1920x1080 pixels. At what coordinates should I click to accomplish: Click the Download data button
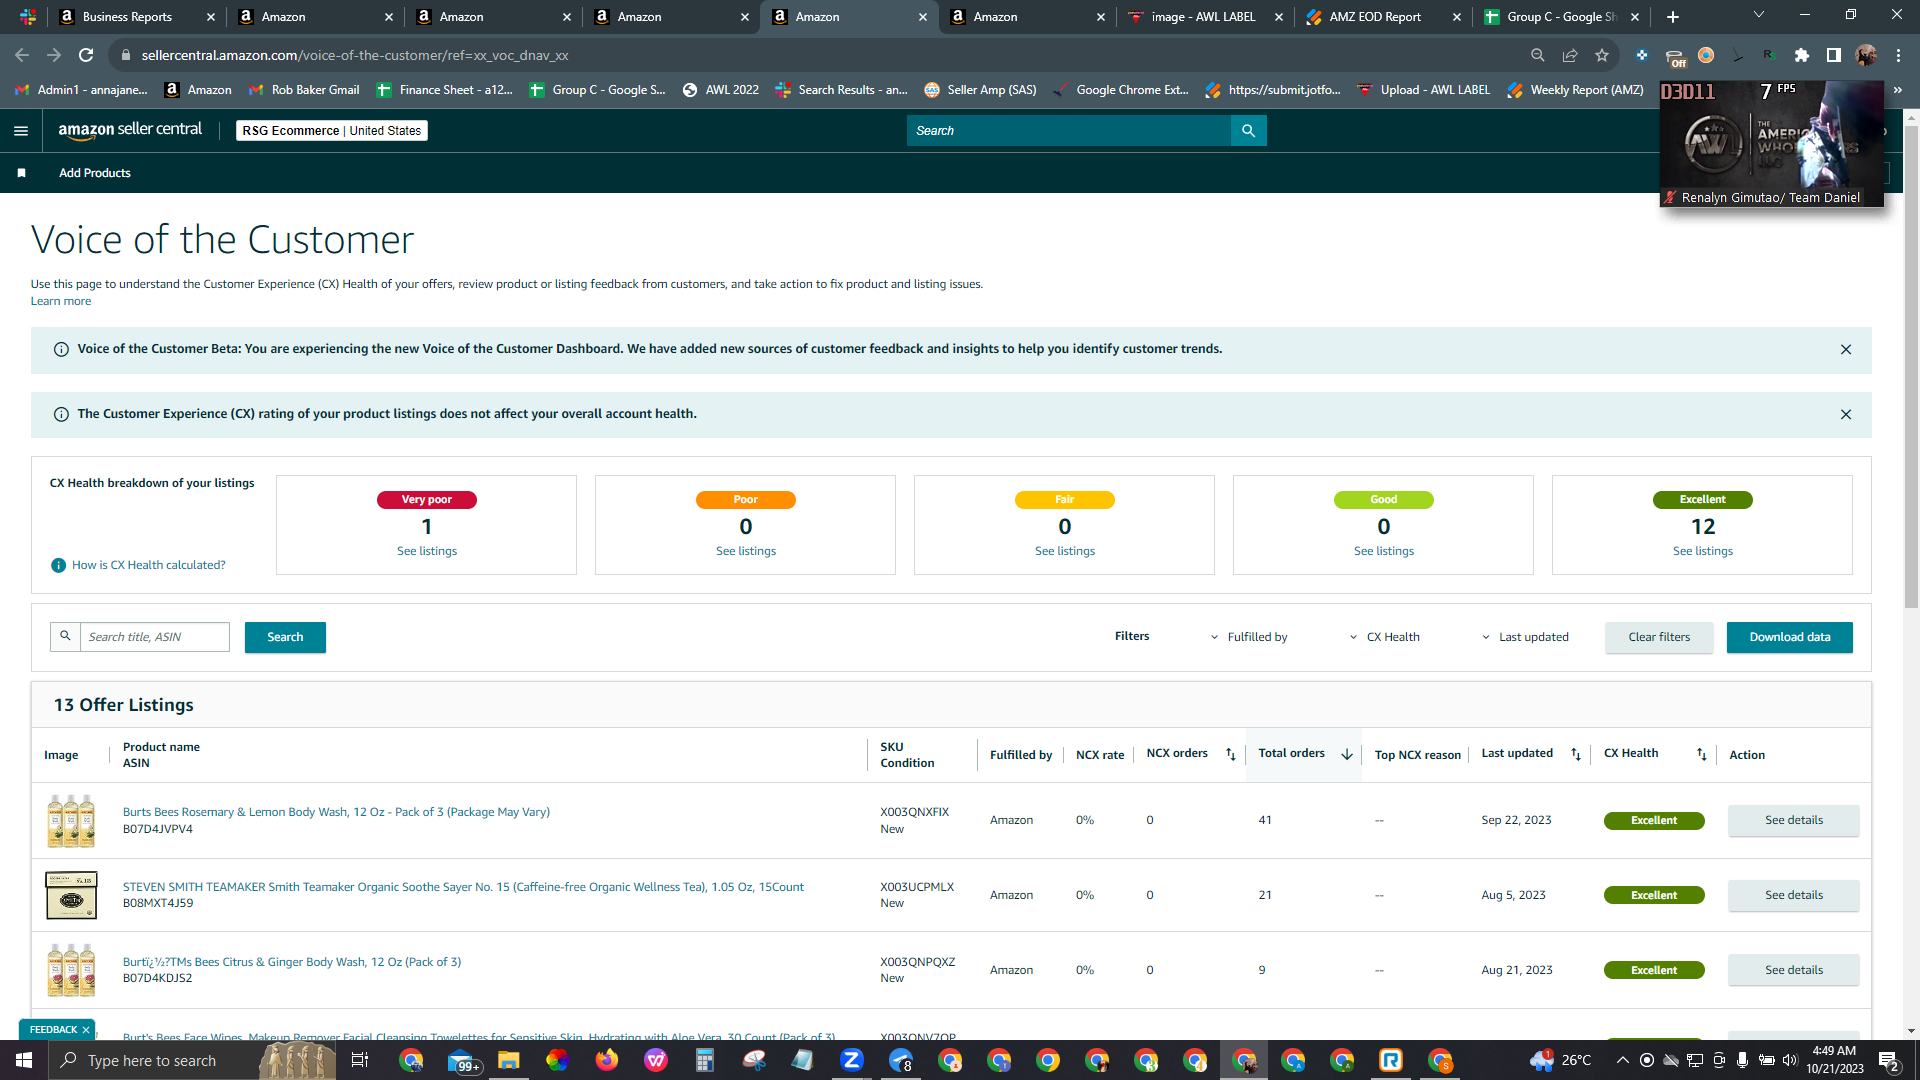[1790, 638]
